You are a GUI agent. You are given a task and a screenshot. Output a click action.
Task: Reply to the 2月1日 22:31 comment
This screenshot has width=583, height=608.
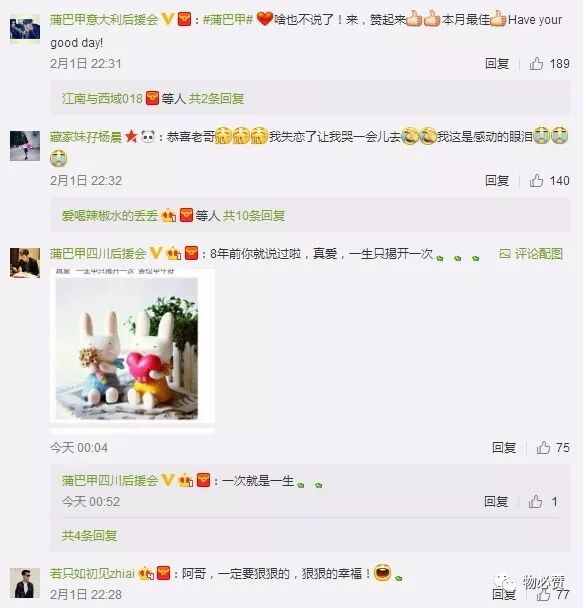click(497, 63)
